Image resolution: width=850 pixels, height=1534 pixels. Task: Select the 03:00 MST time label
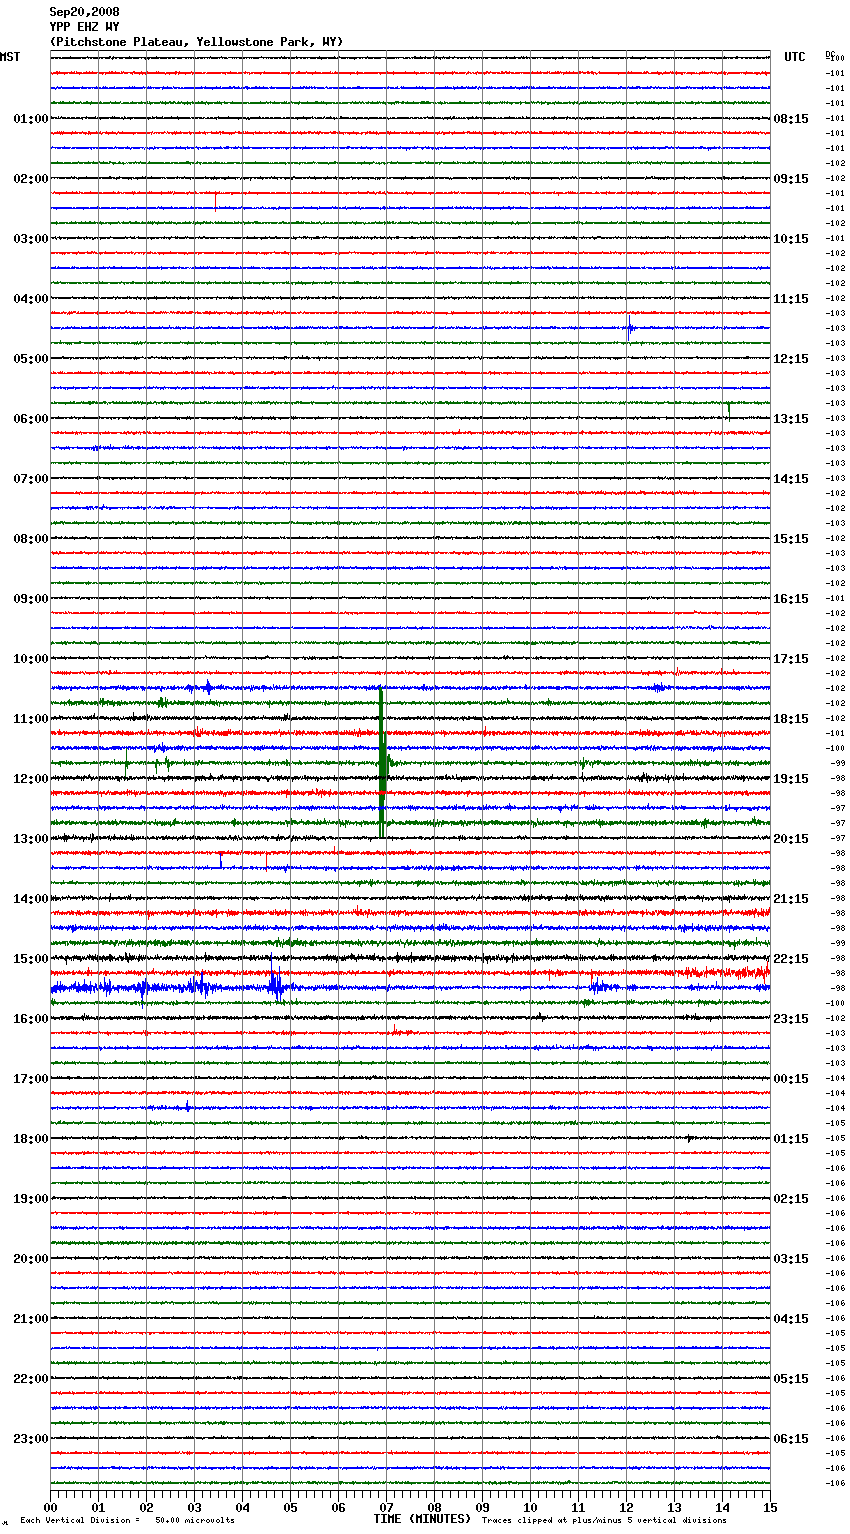pyautogui.click(x=31, y=239)
